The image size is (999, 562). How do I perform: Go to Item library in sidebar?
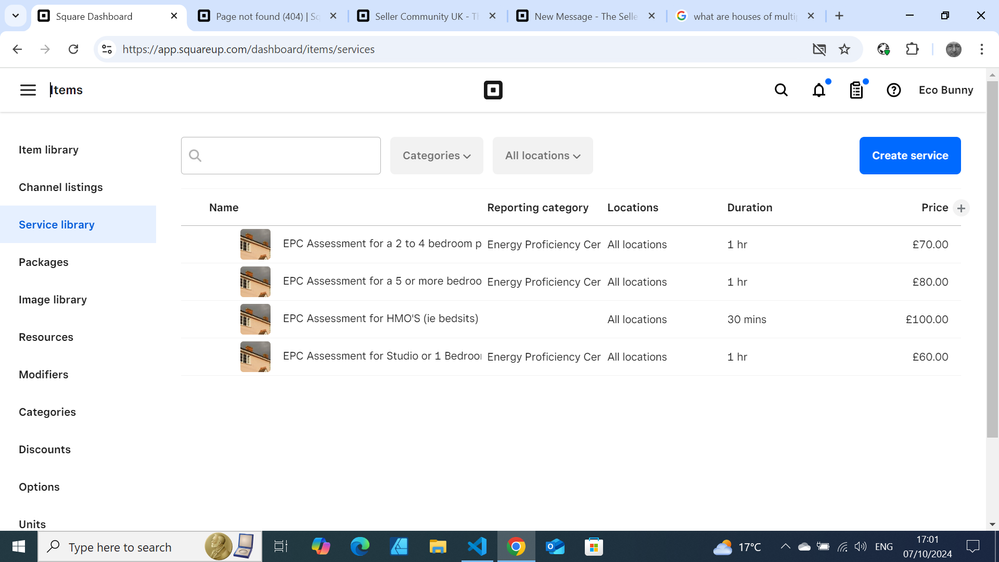48,150
